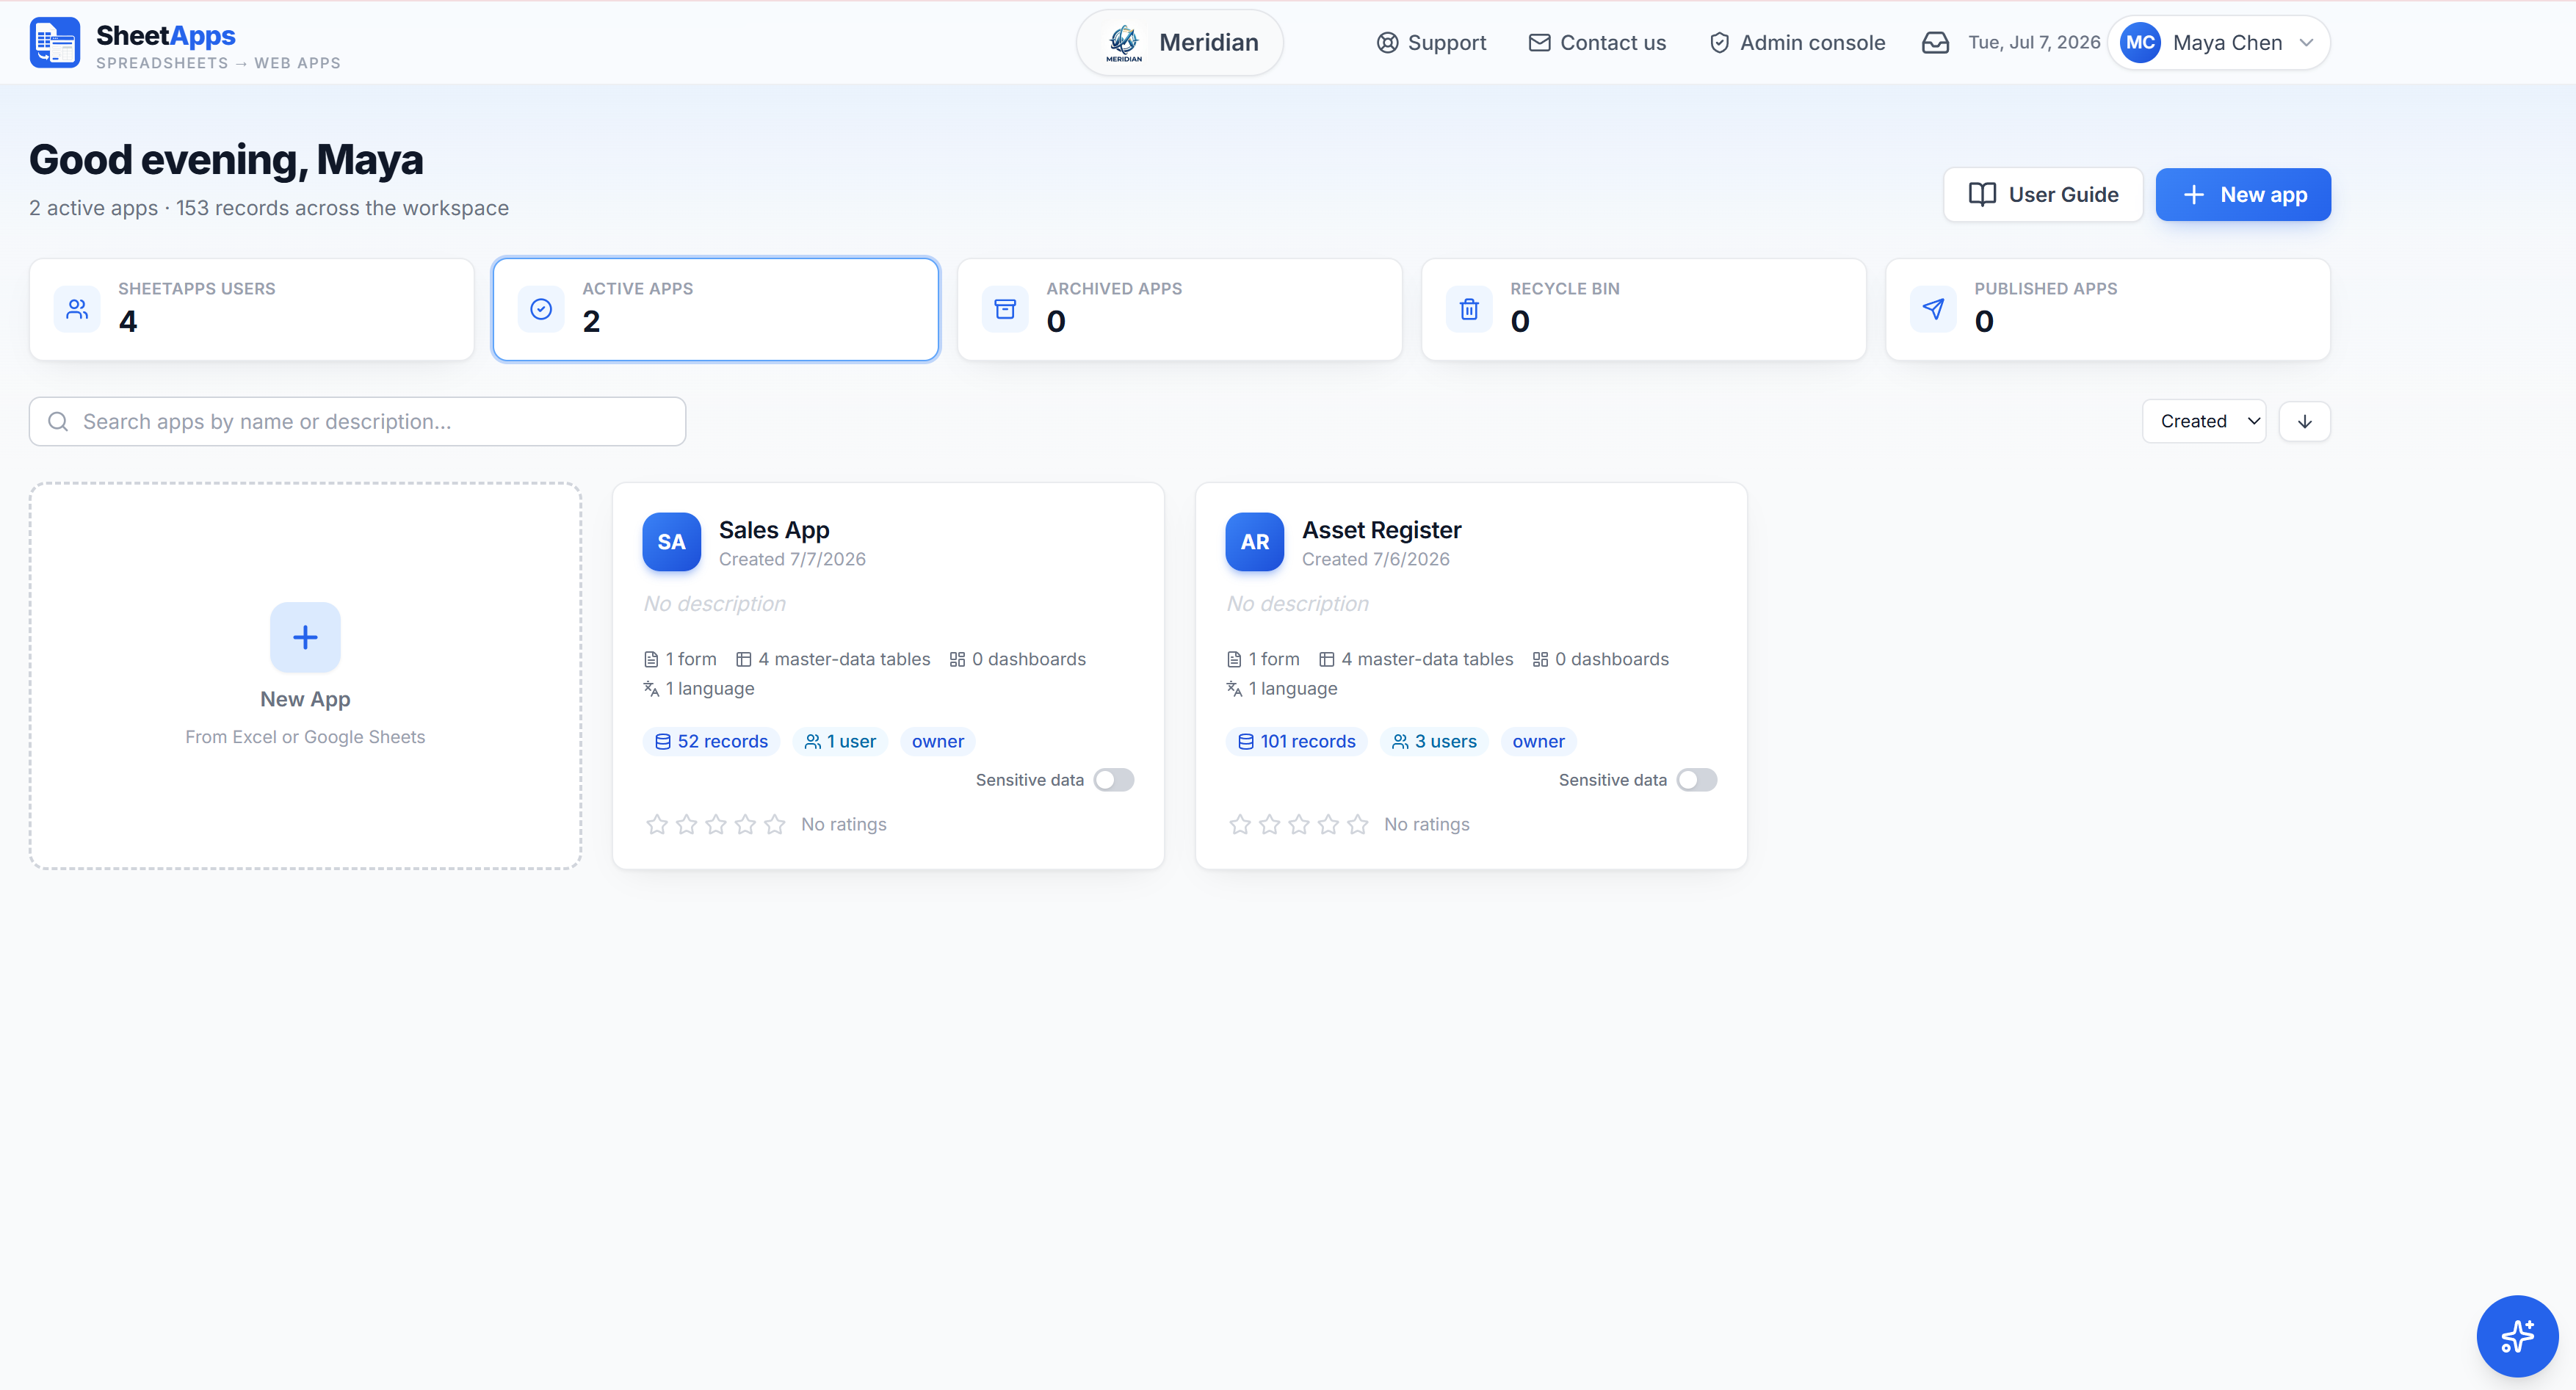
Task: Click Asset Register owner badge
Action: pos(1538,741)
